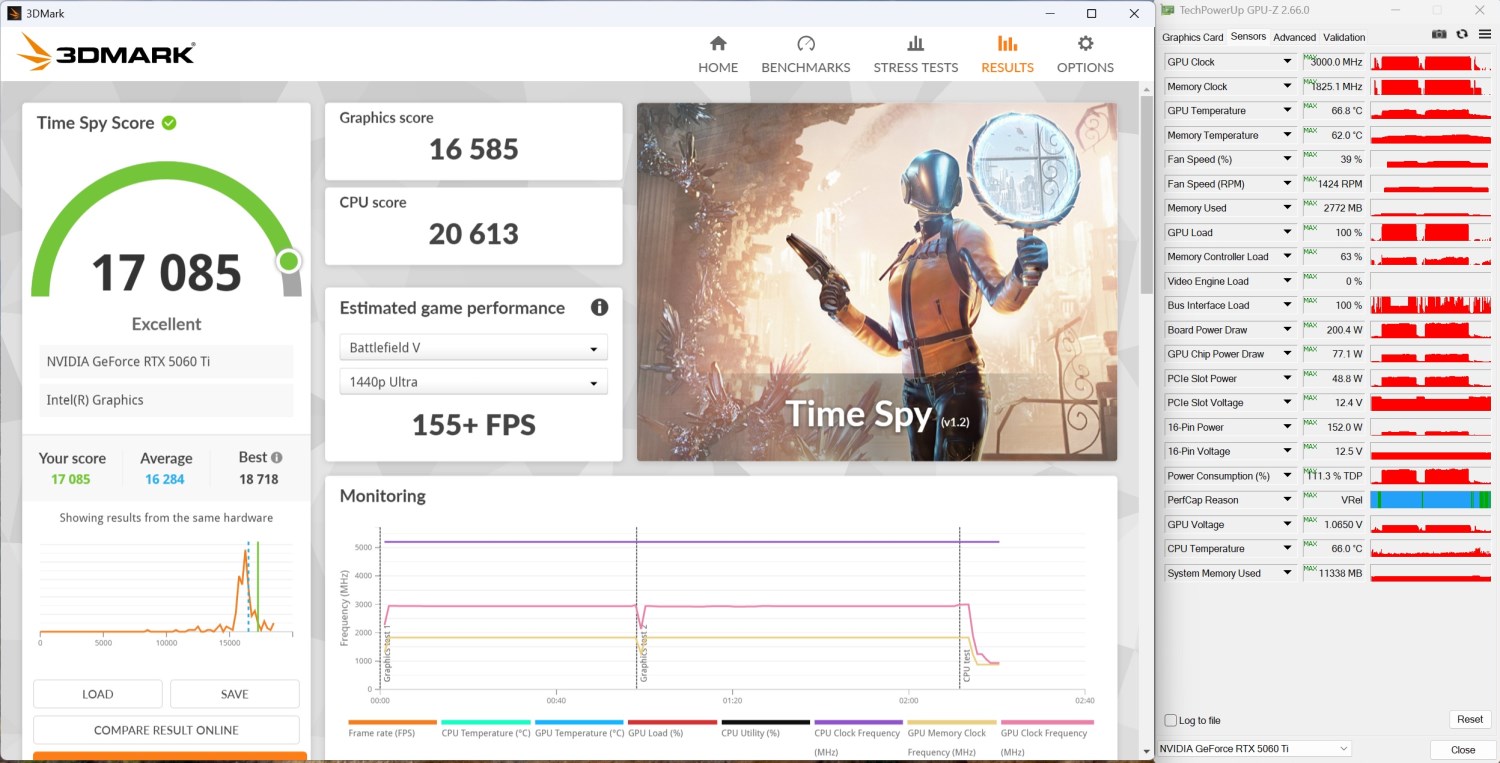The image size is (1500, 763).
Task: Open the GPU Temperature sensor dropdown arrow
Action: tap(1287, 111)
